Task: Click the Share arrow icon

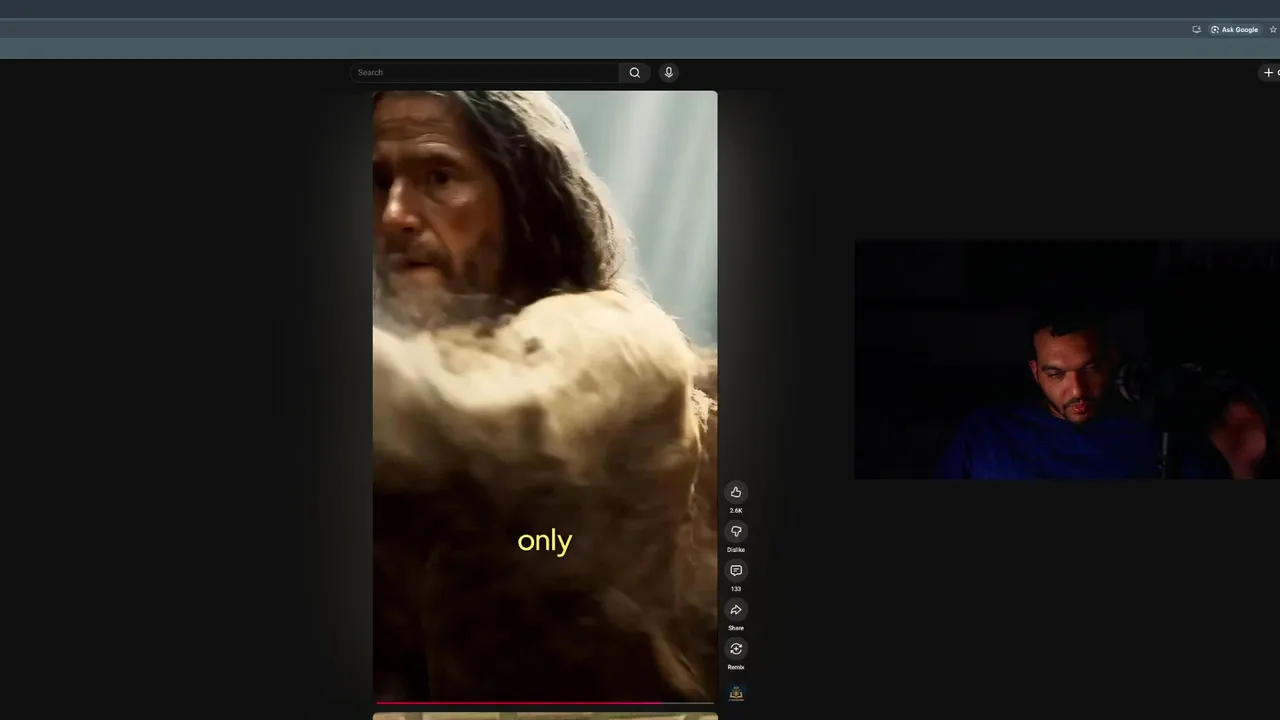Action: click(736, 610)
